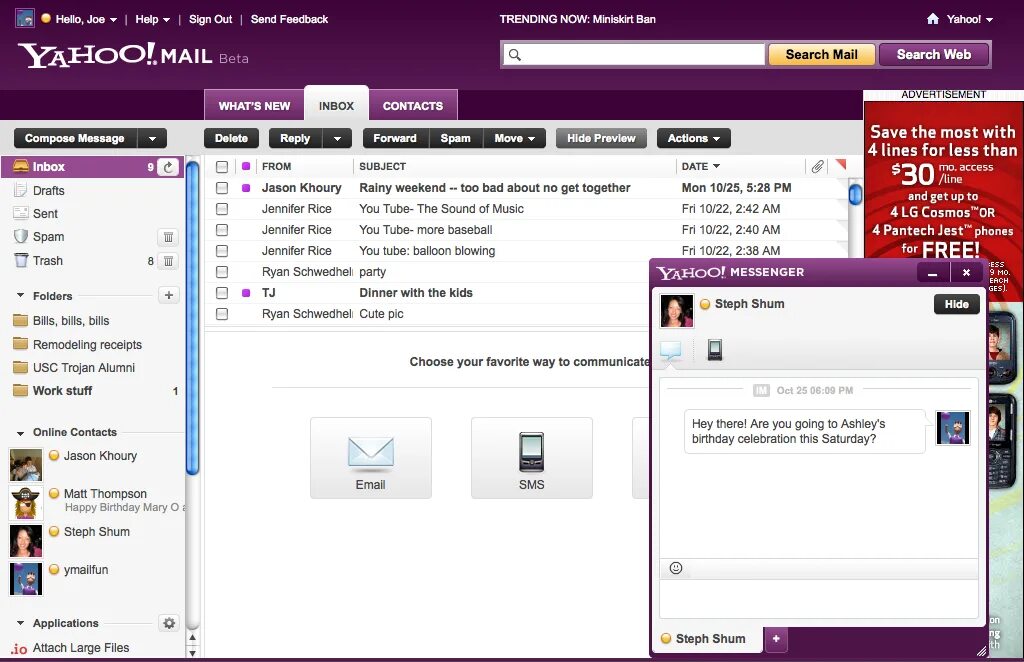
Task: Click the Hide Preview button
Action: click(x=601, y=138)
